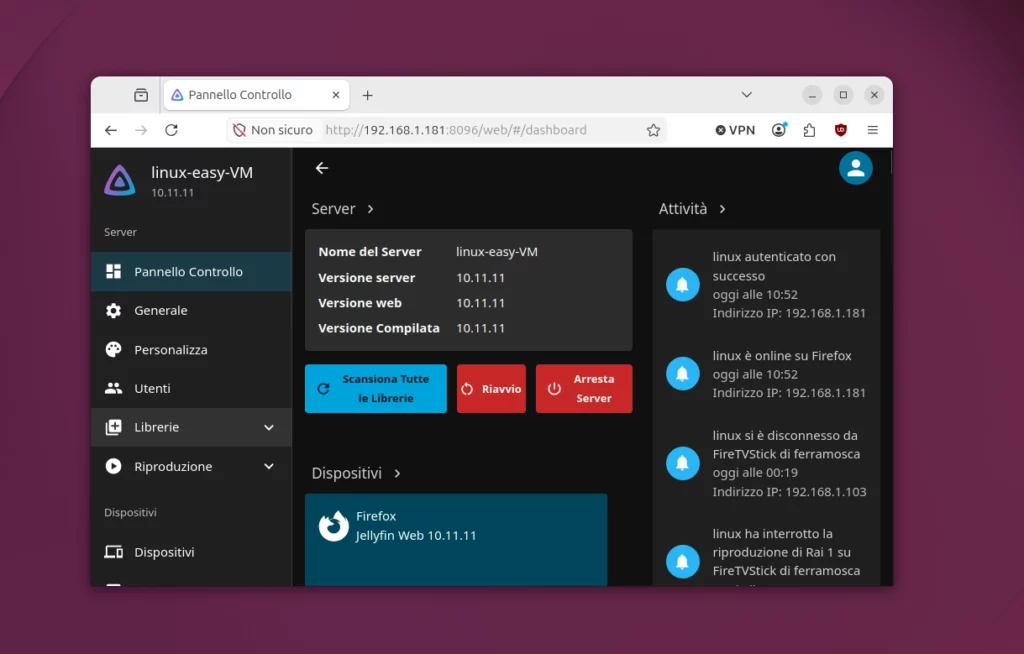Open Pannello Controllo in sidebar
1024x654 pixels.
[x=191, y=272]
